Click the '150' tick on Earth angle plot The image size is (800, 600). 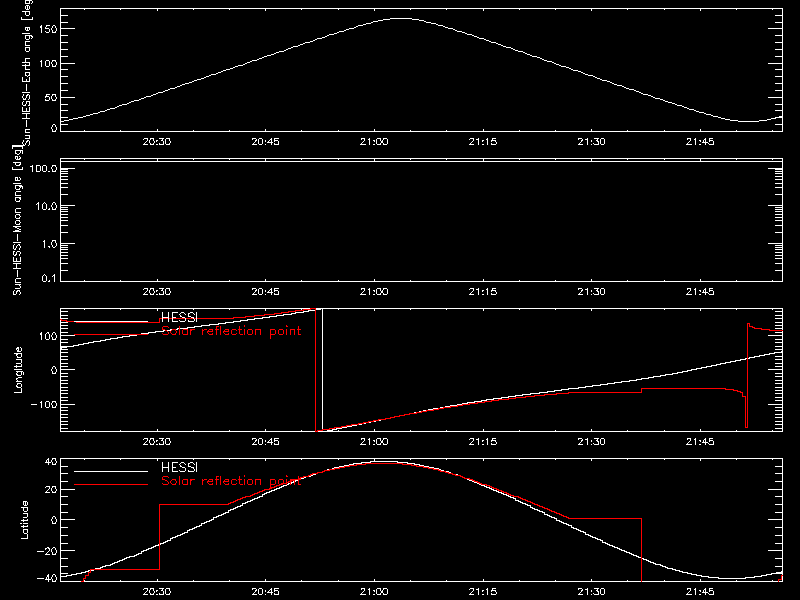pyautogui.click(x=48, y=29)
